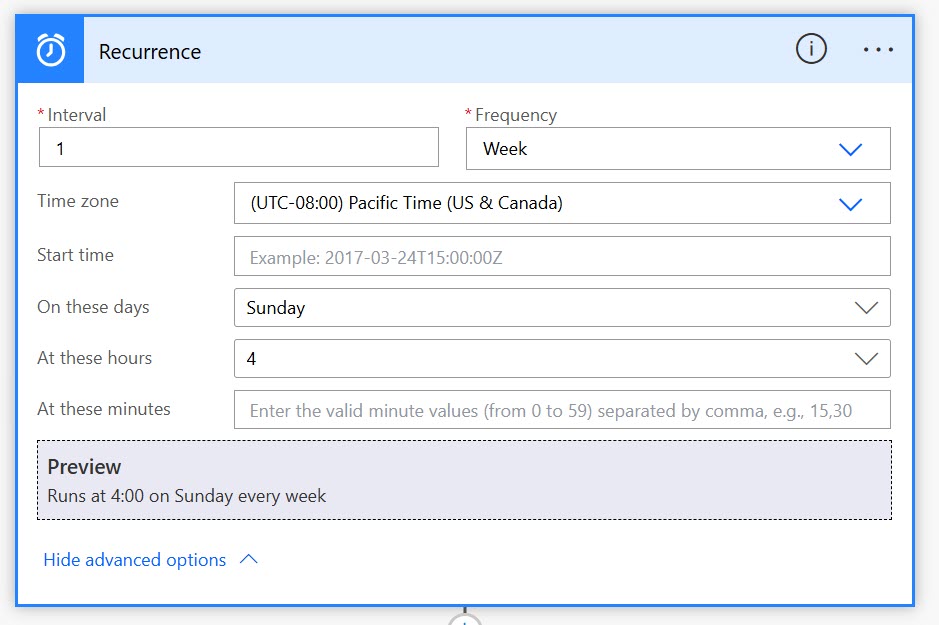Click the Time zone dropdown arrow icon
The image size is (939, 625).
click(851, 204)
